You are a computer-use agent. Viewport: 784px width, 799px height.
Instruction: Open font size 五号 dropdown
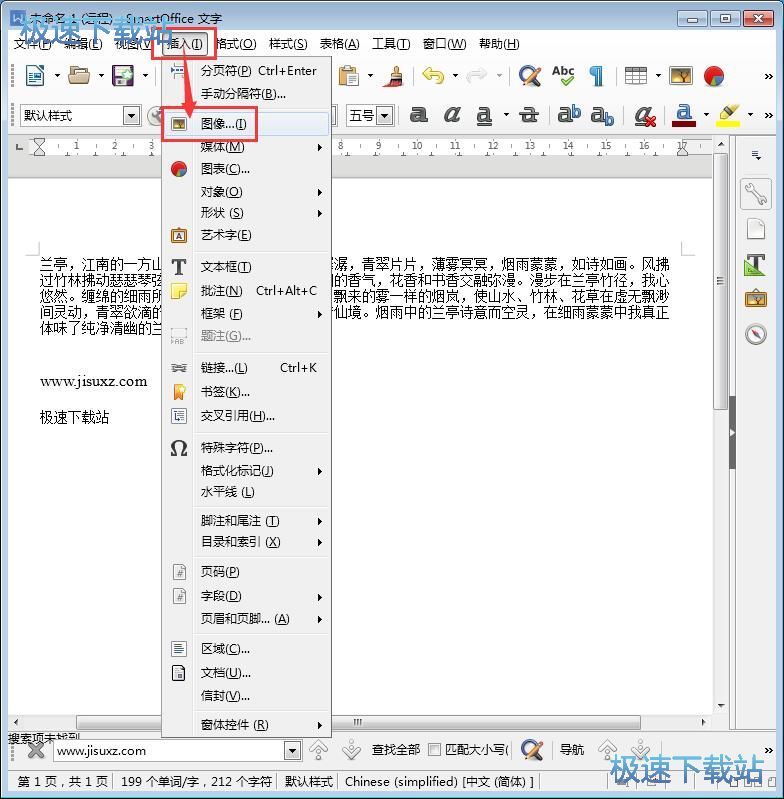[385, 116]
